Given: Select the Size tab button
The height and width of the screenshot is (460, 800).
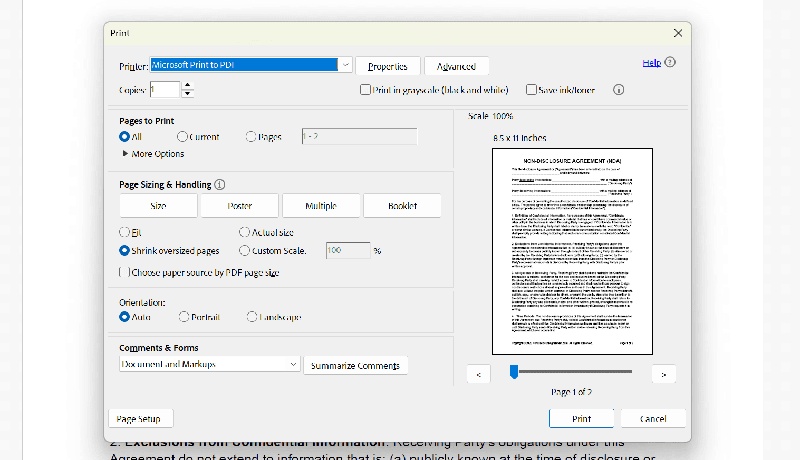Looking at the screenshot, I should 158,206.
